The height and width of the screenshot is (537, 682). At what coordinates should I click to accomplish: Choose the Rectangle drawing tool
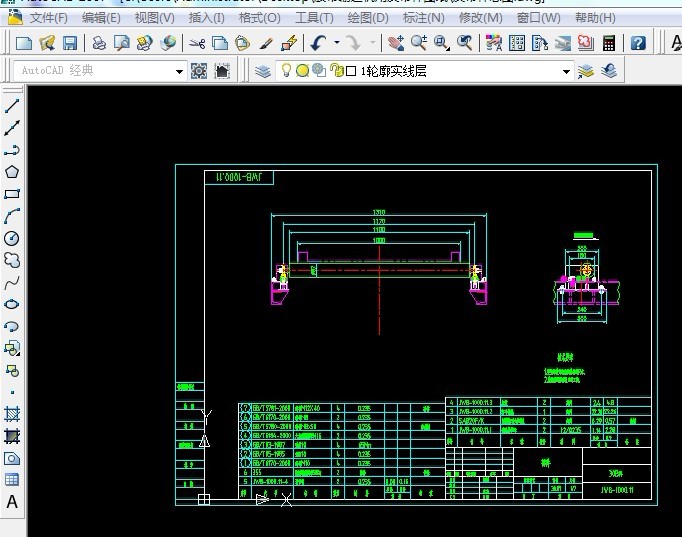(12, 194)
